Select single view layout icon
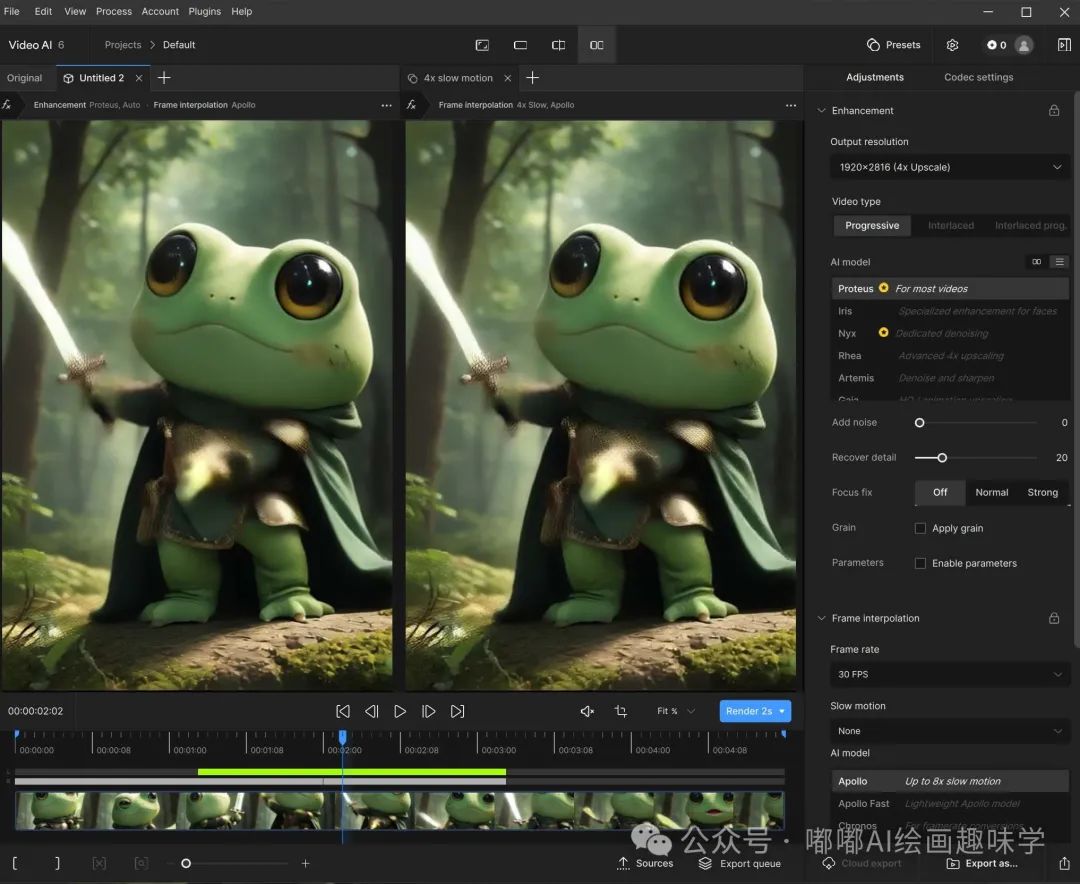This screenshot has width=1080, height=884. pyautogui.click(x=482, y=45)
